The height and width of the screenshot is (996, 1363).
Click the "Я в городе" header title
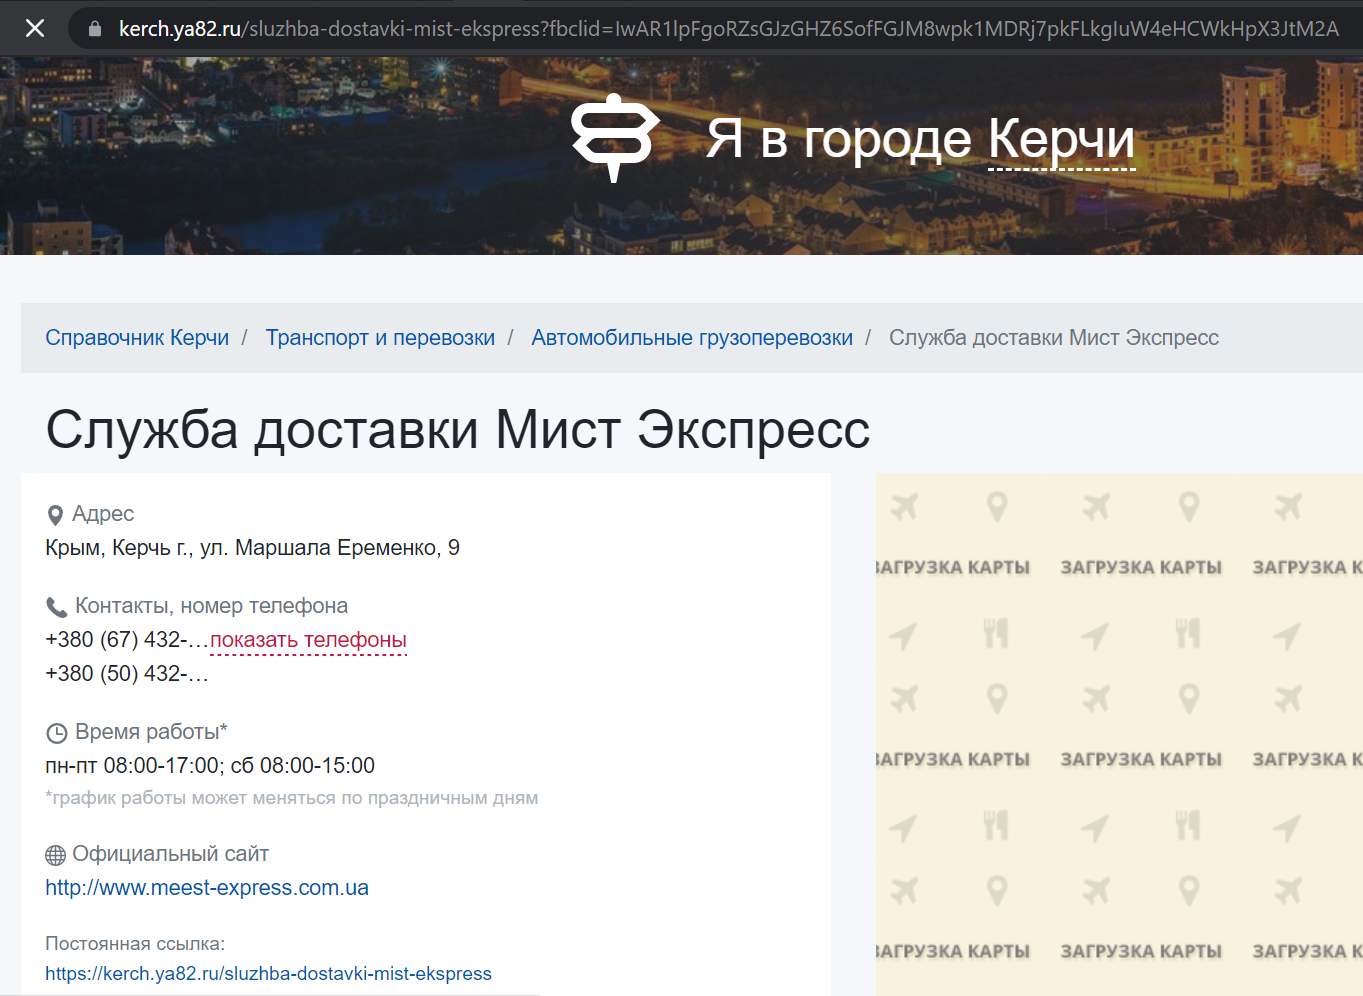point(839,138)
